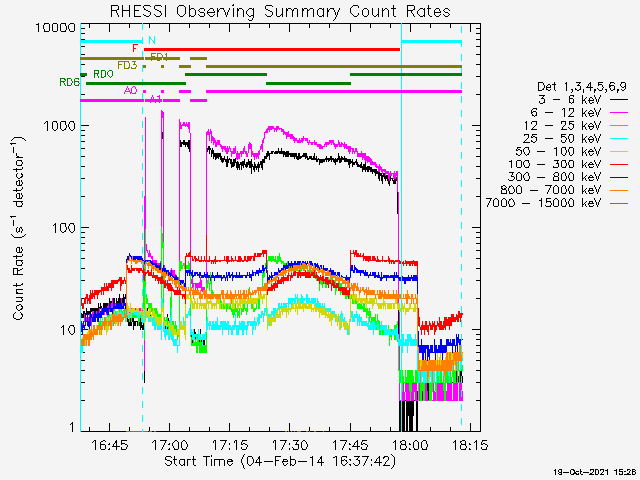Screen dimensions: 640x480
Task: Click the '19-Oct-2021 15:26' timestamp
Action: (596, 472)
